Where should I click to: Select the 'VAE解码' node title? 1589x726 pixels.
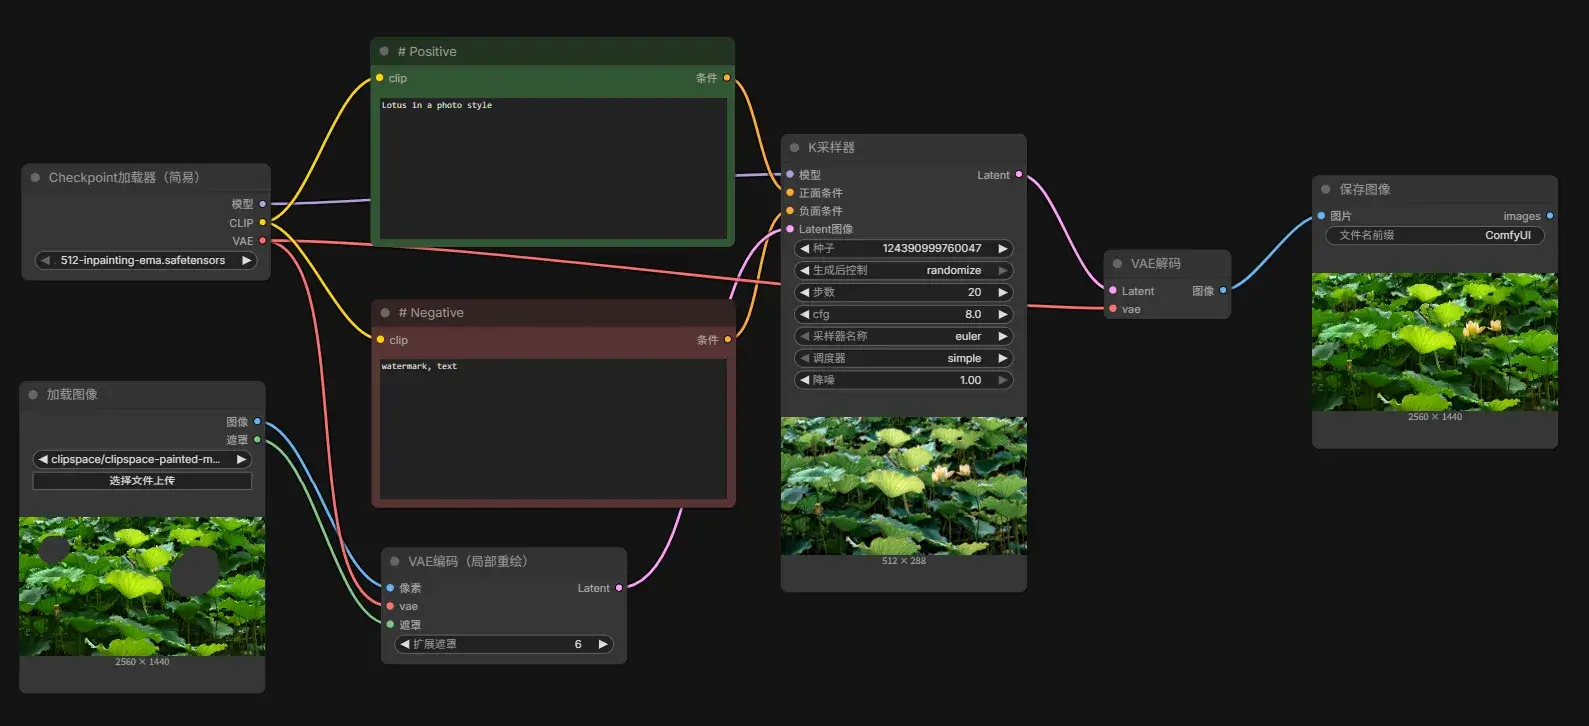point(1156,264)
